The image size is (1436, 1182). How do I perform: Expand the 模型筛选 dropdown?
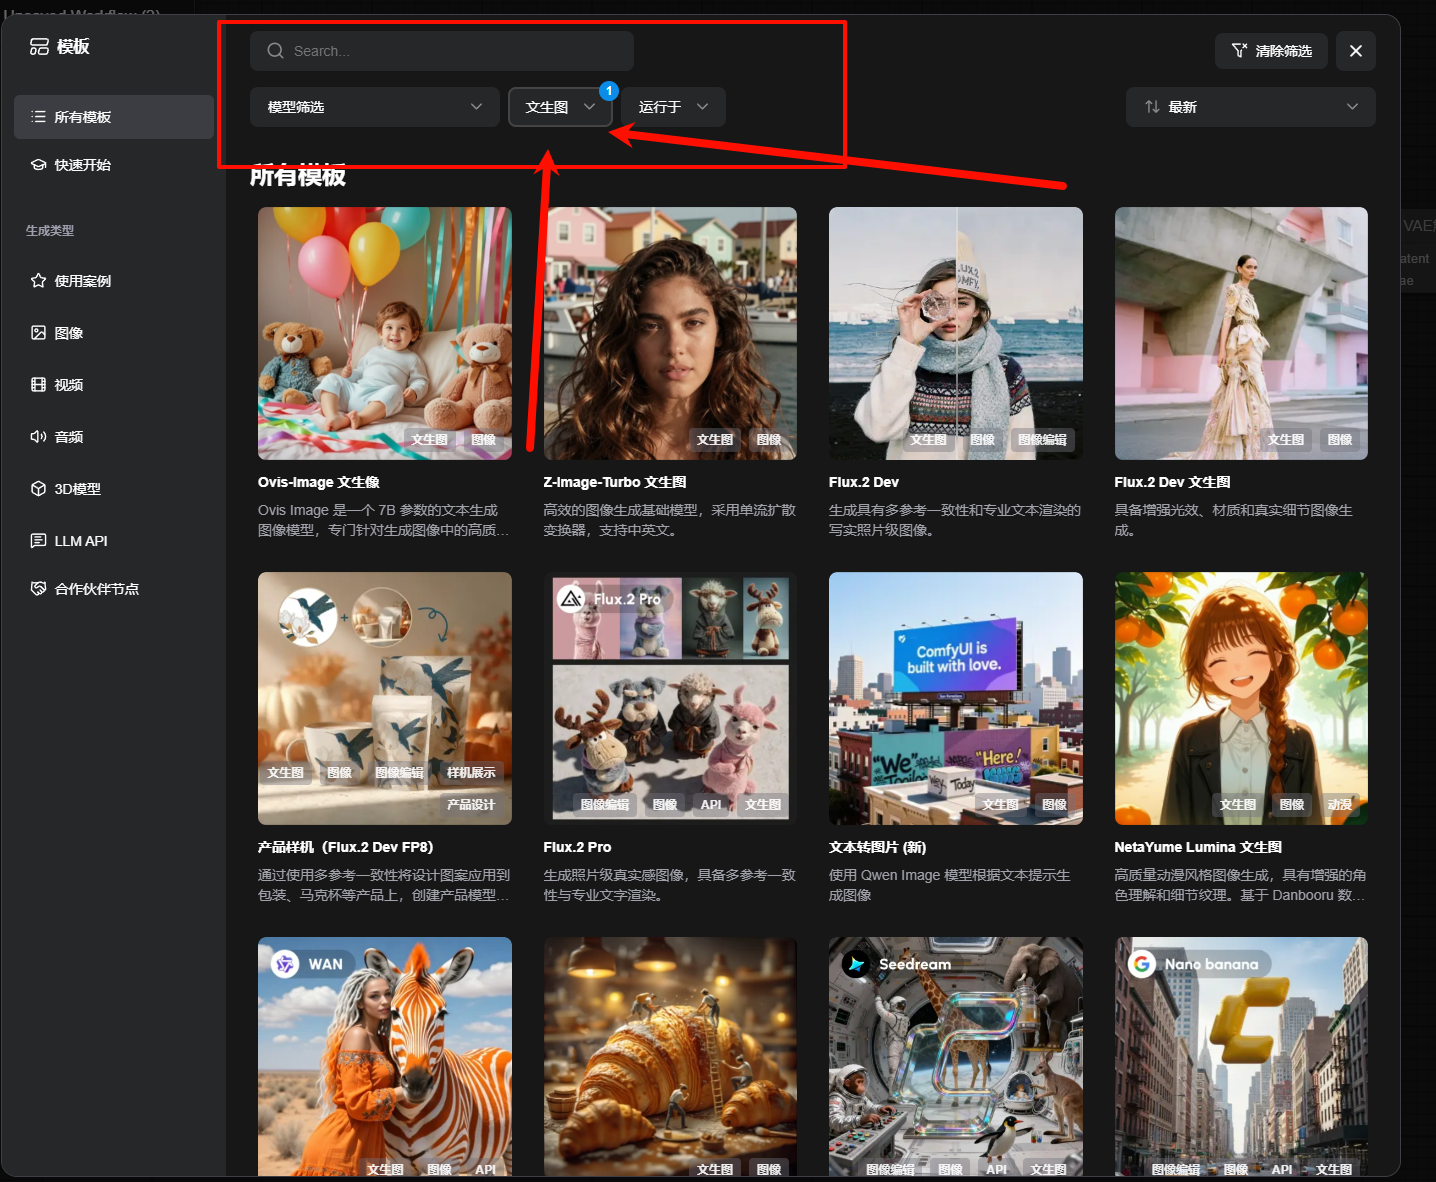coord(374,107)
